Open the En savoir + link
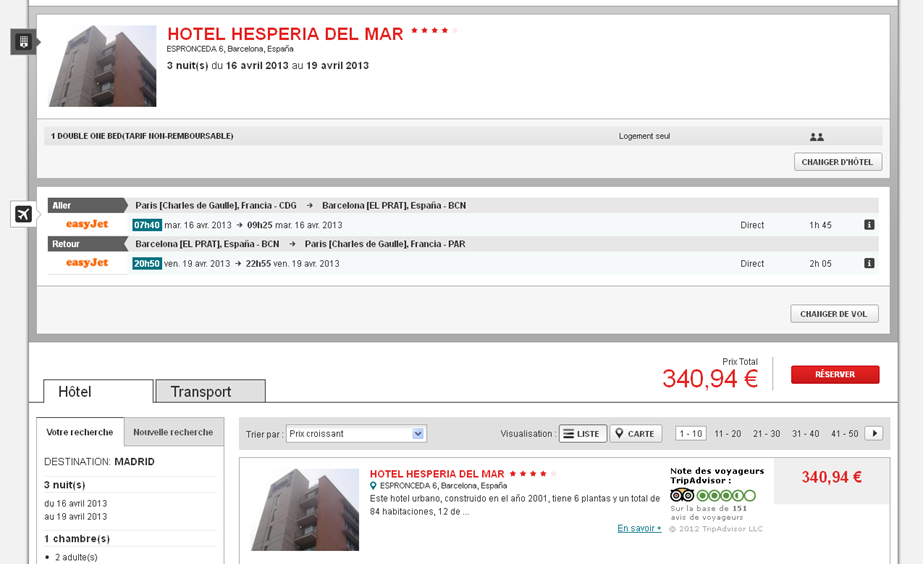923x564 pixels. point(639,528)
